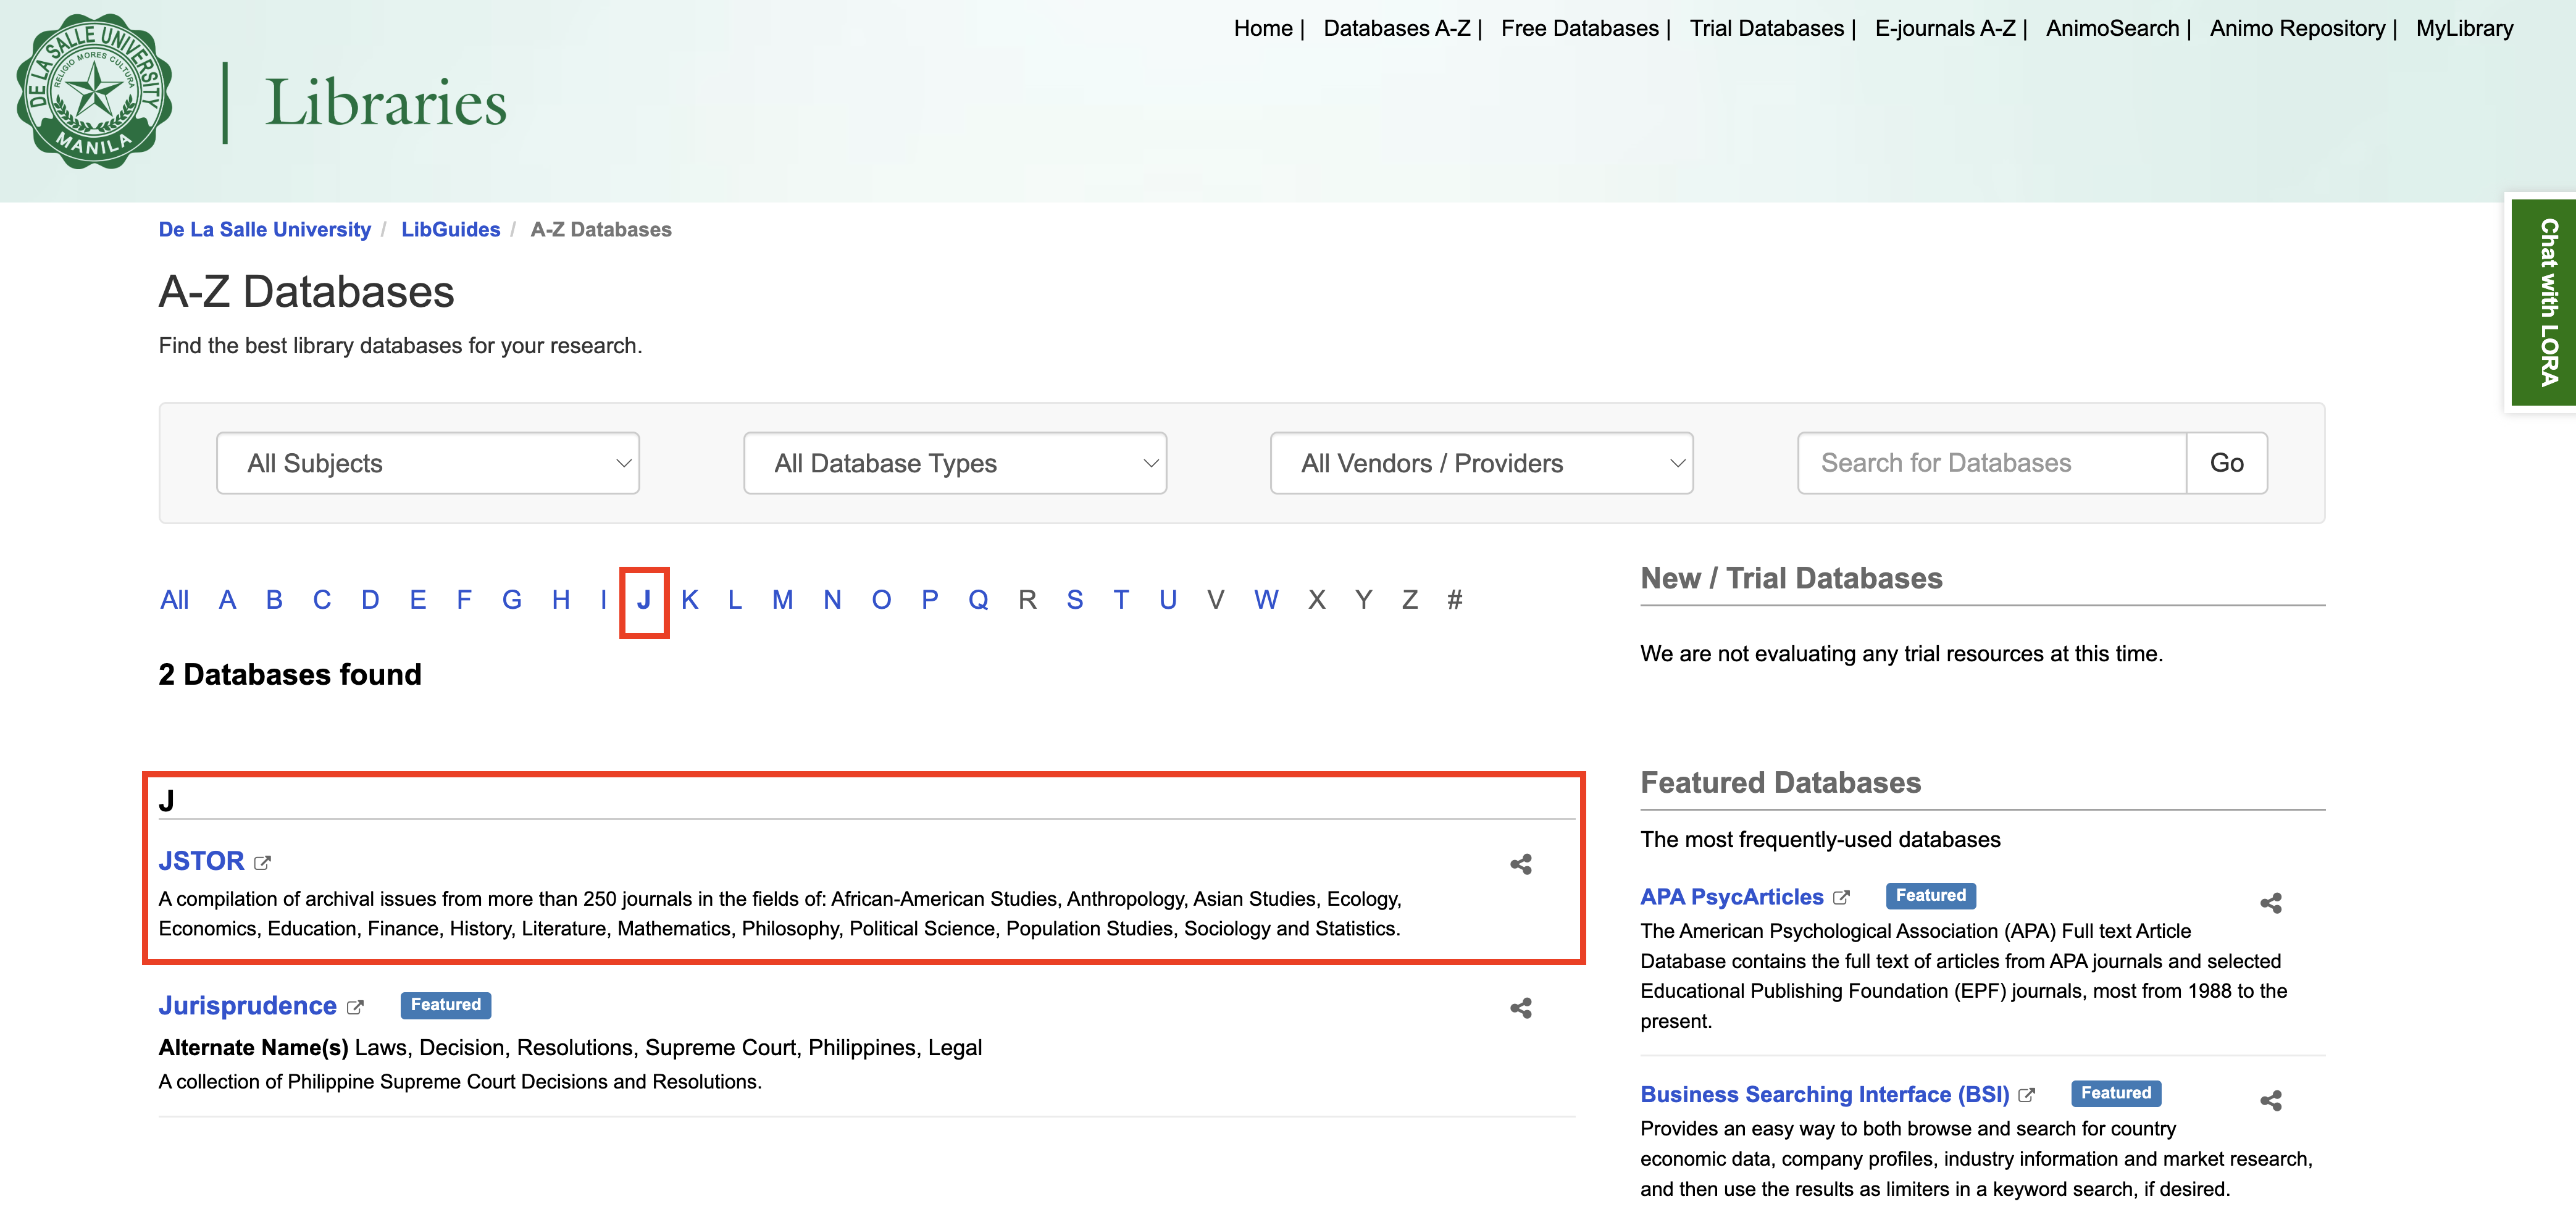Click the Featured badge beside Jurisprudence
This screenshot has height=1212, width=2576.
[x=446, y=1005]
